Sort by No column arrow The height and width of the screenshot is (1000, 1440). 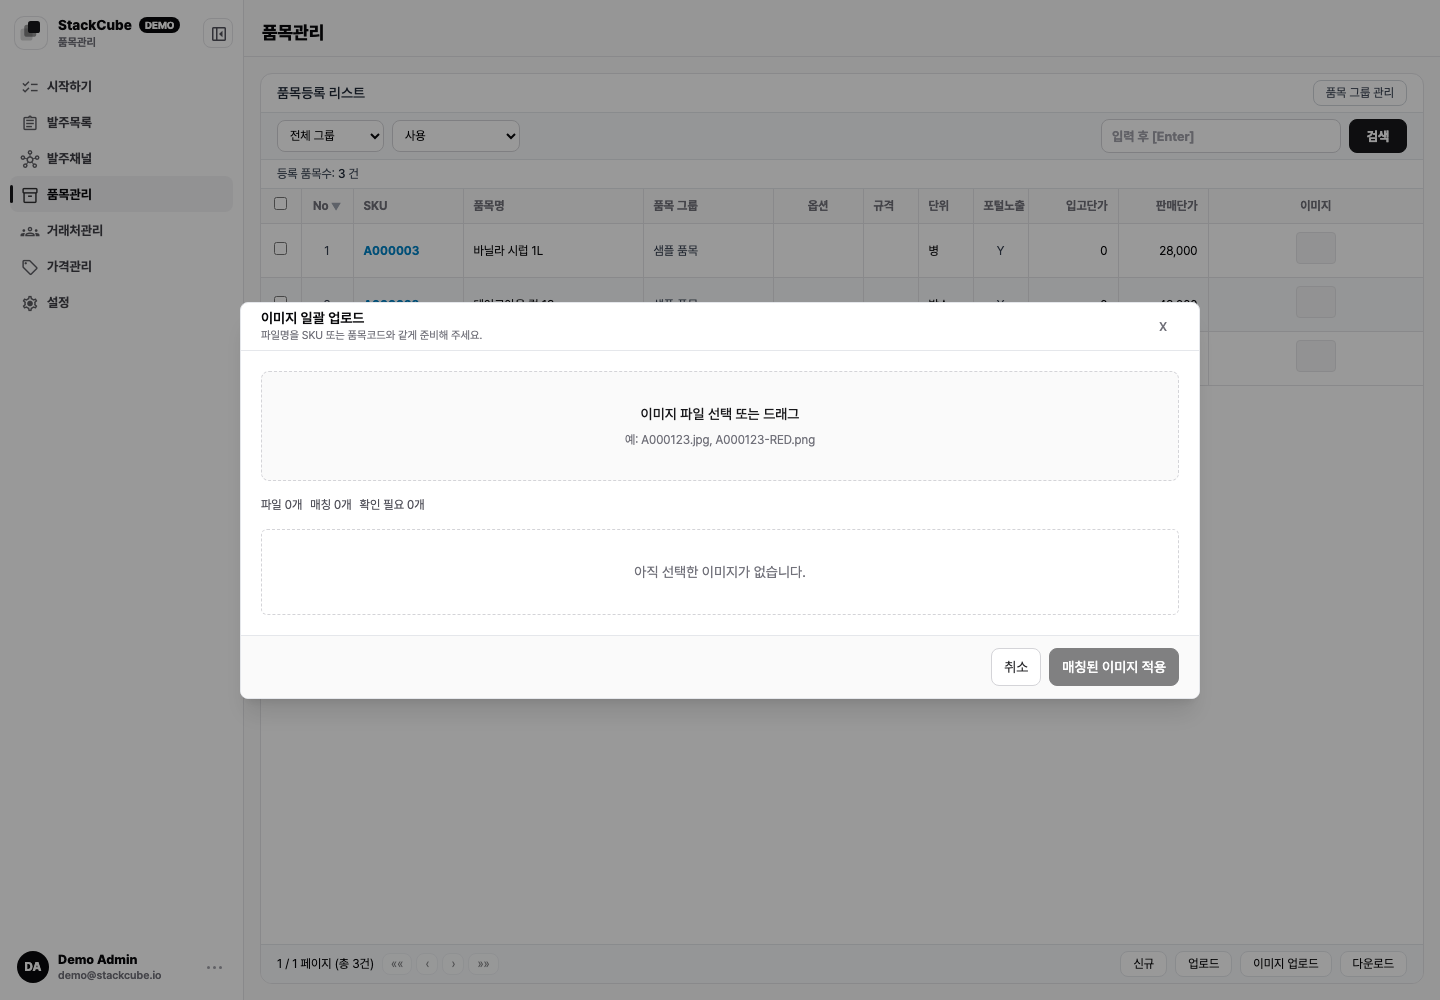coord(336,206)
